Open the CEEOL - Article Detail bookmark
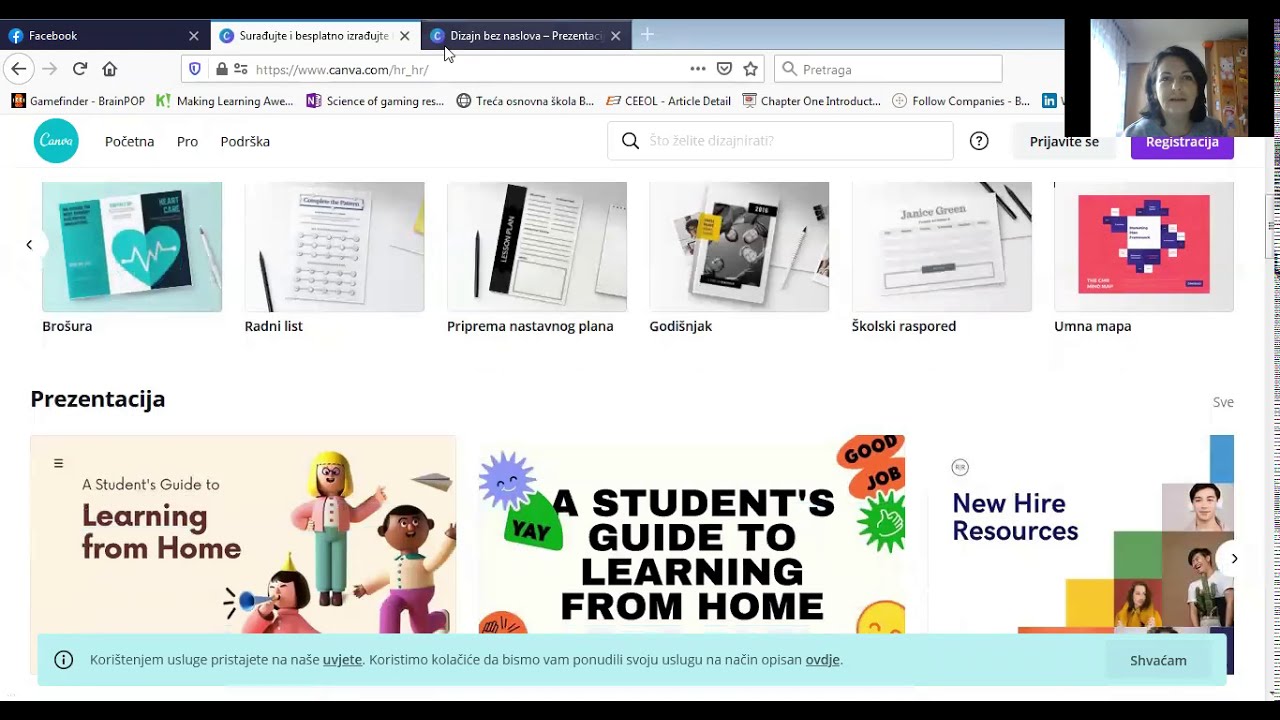This screenshot has height=720, width=1280. click(x=668, y=101)
